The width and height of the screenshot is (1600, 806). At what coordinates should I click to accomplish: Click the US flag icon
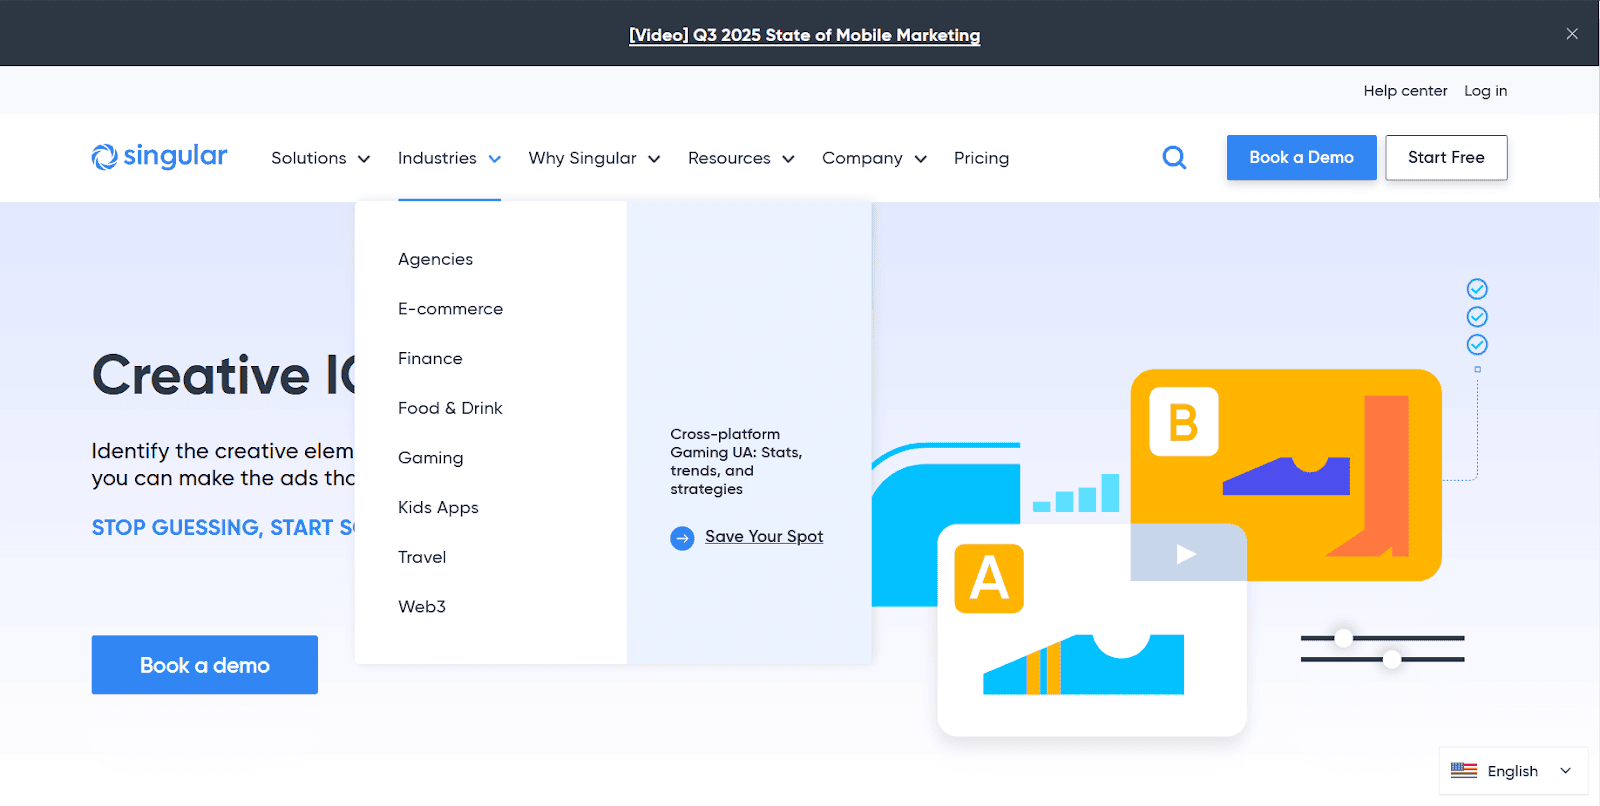1464,771
